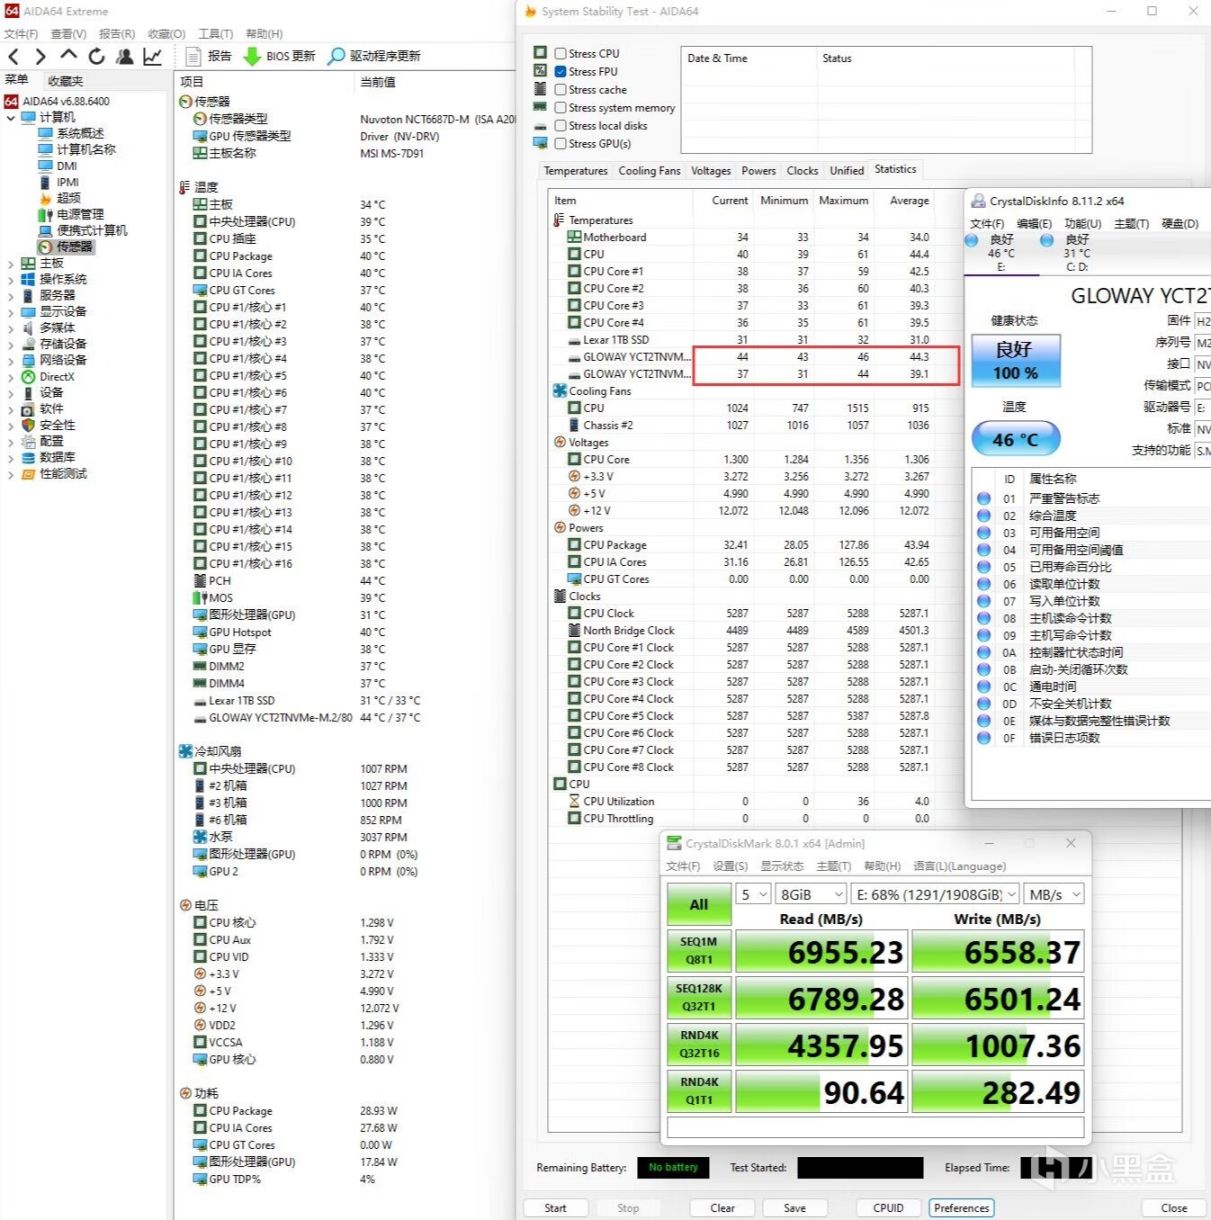Click the driver update magnifier icon
Viewport: 1211px width, 1220px height.
(x=337, y=57)
